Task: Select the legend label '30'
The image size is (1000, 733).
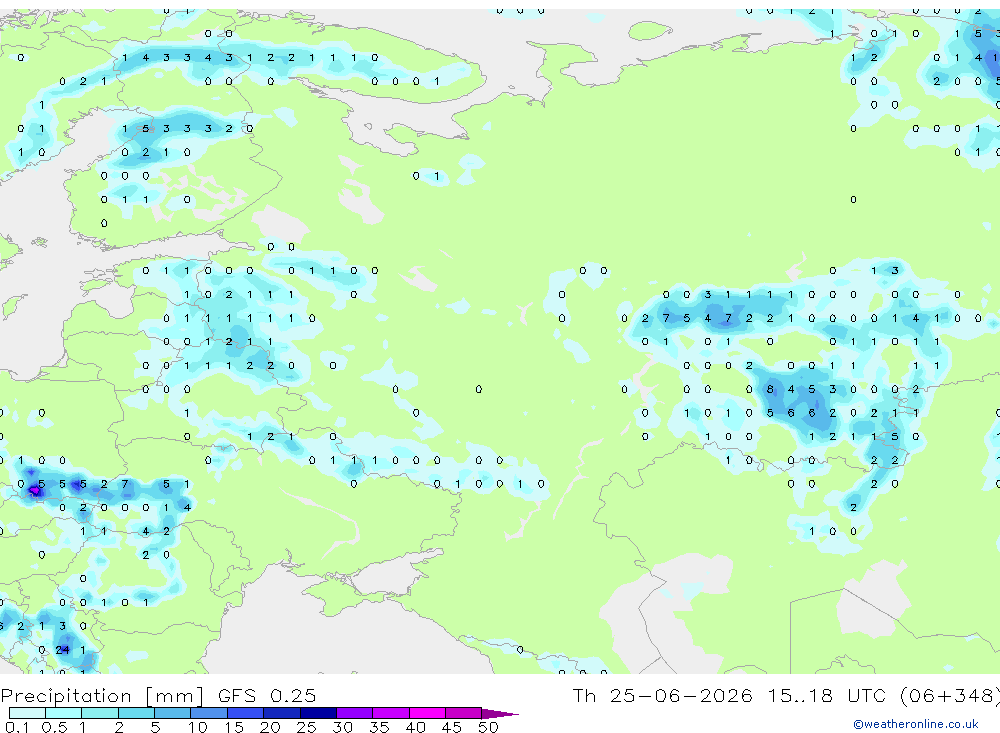Action: pos(342,727)
